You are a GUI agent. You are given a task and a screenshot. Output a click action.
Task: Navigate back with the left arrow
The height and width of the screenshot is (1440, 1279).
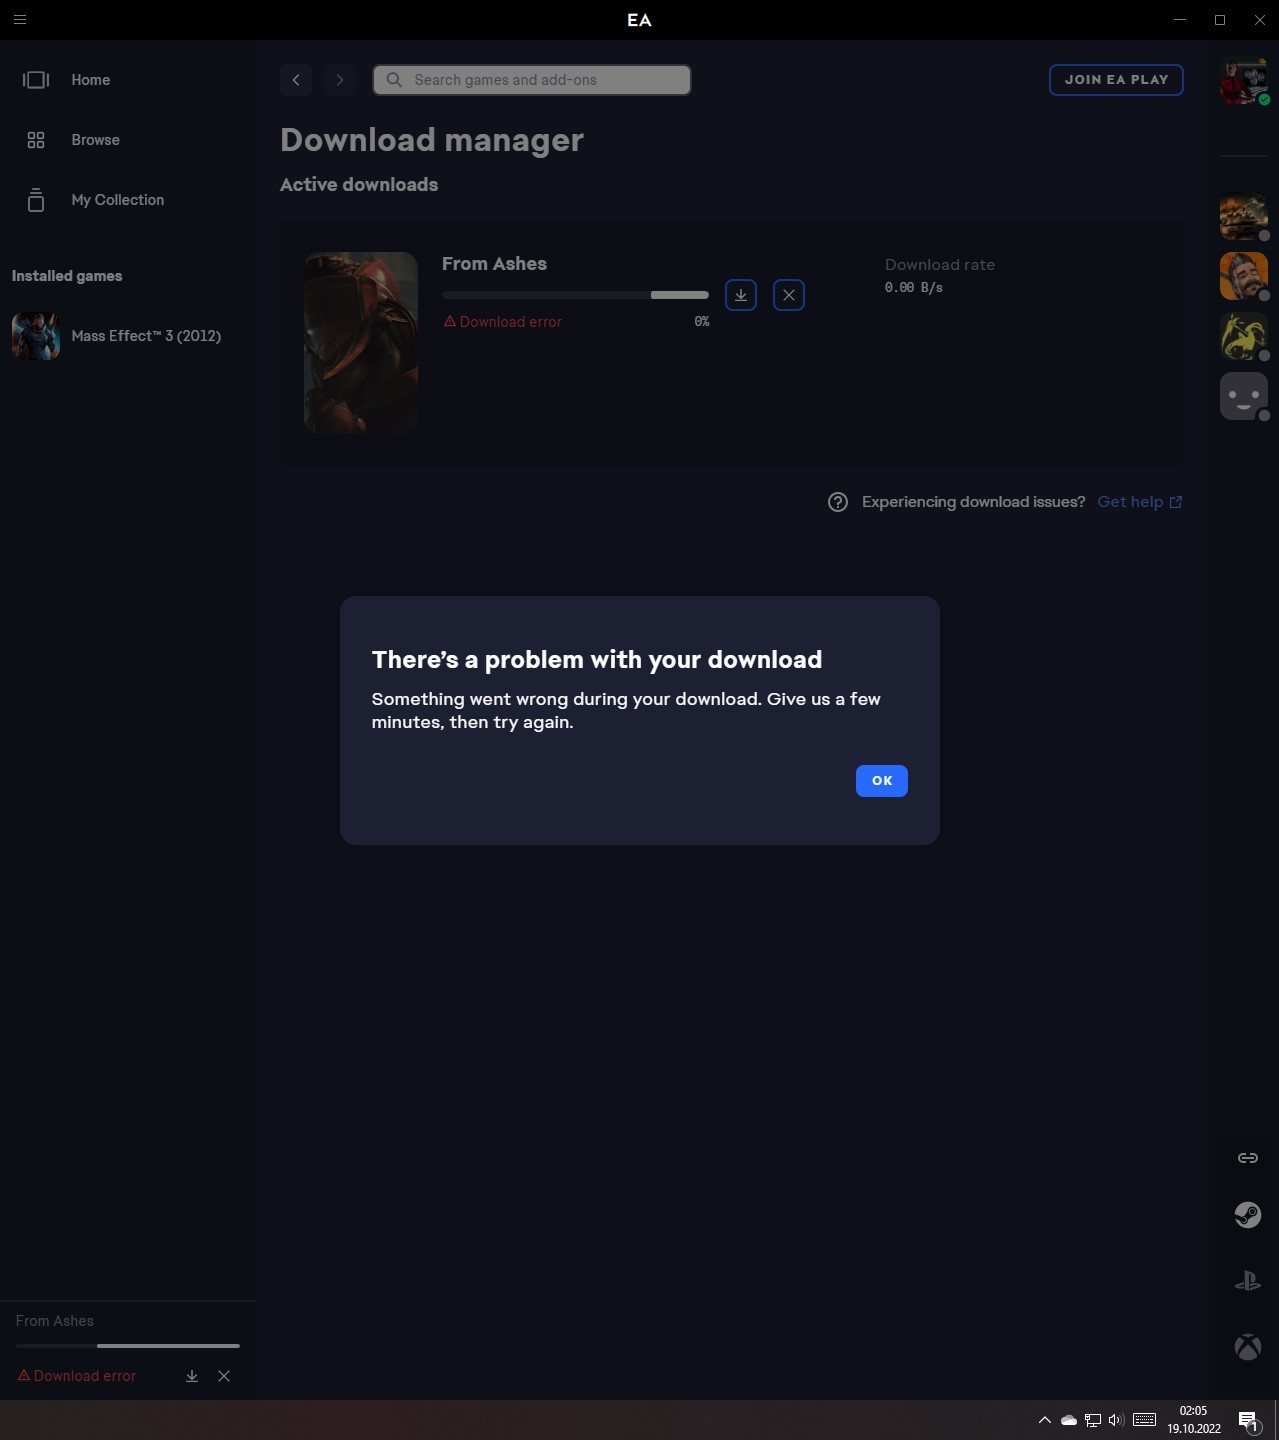[296, 80]
